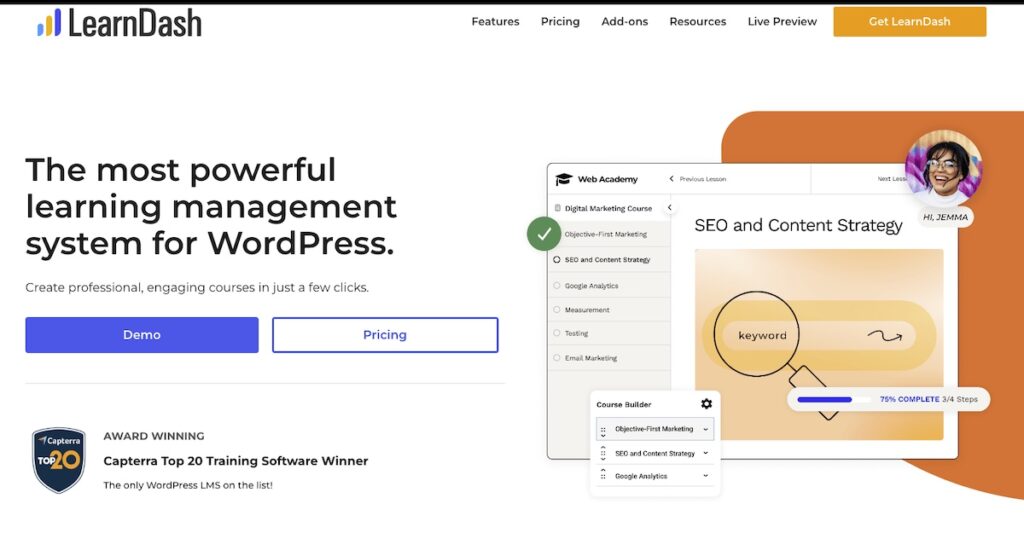Image resolution: width=1024 pixels, height=556 pixels.
Task: Select the Google Analytics sidebar lesson
Action: pos(591,286)
